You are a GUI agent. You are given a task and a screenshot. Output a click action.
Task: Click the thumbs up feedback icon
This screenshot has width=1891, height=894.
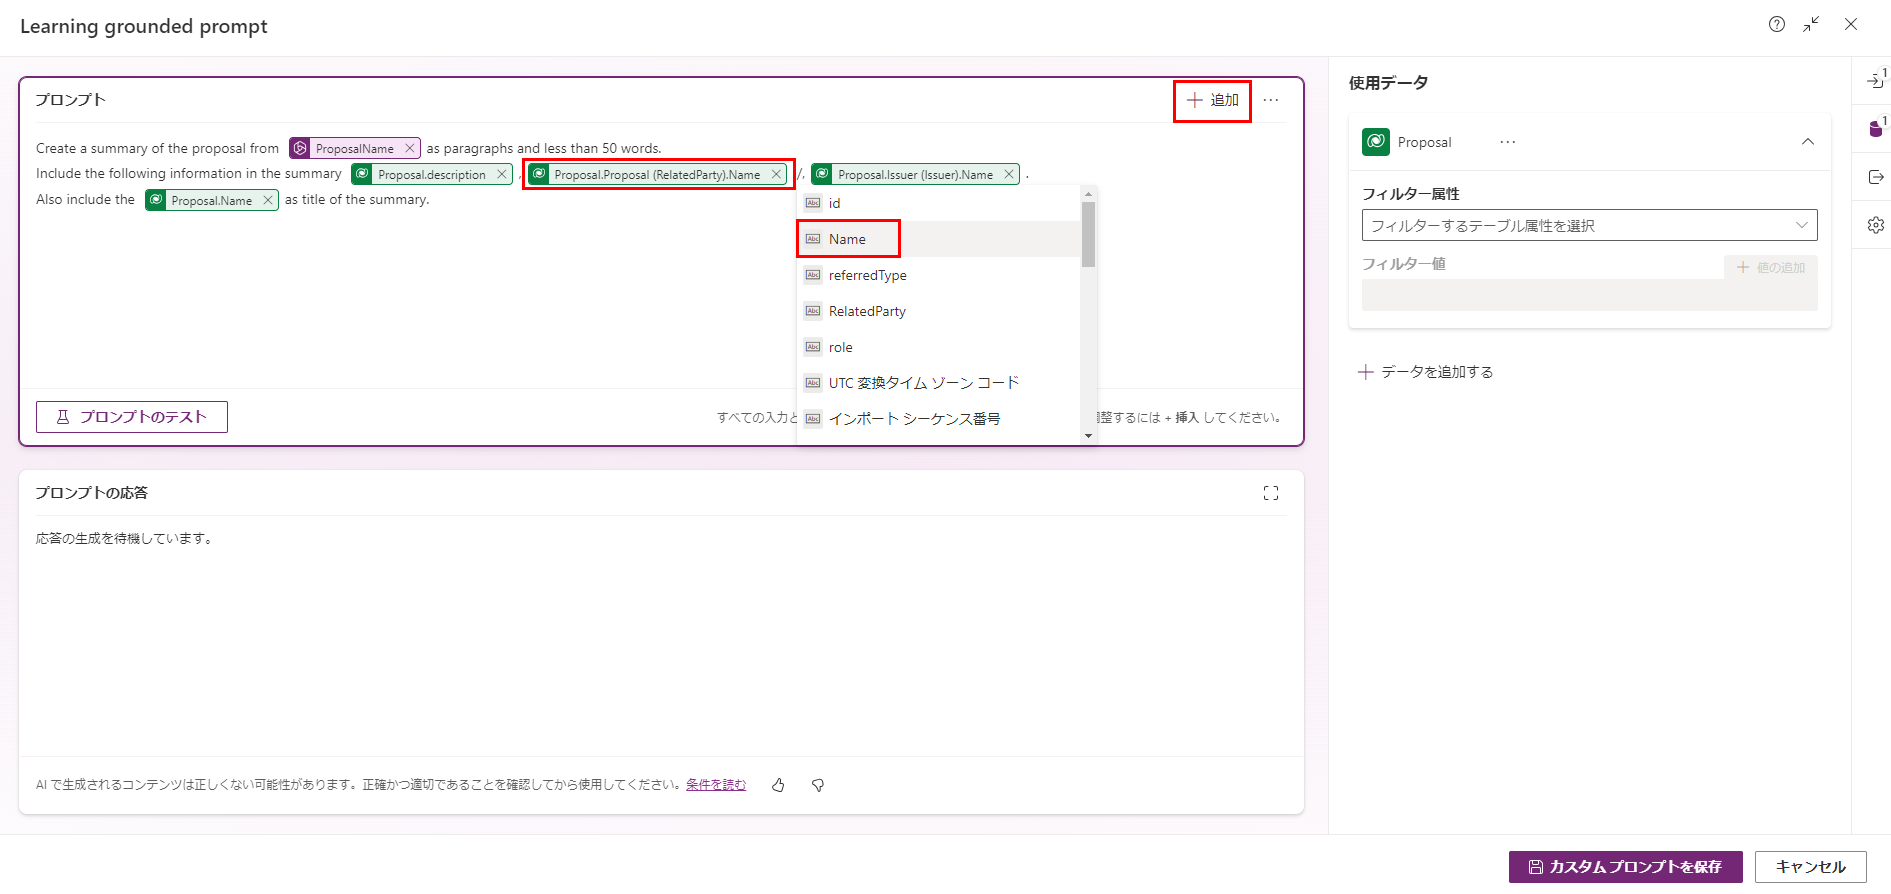pos(778,785)
